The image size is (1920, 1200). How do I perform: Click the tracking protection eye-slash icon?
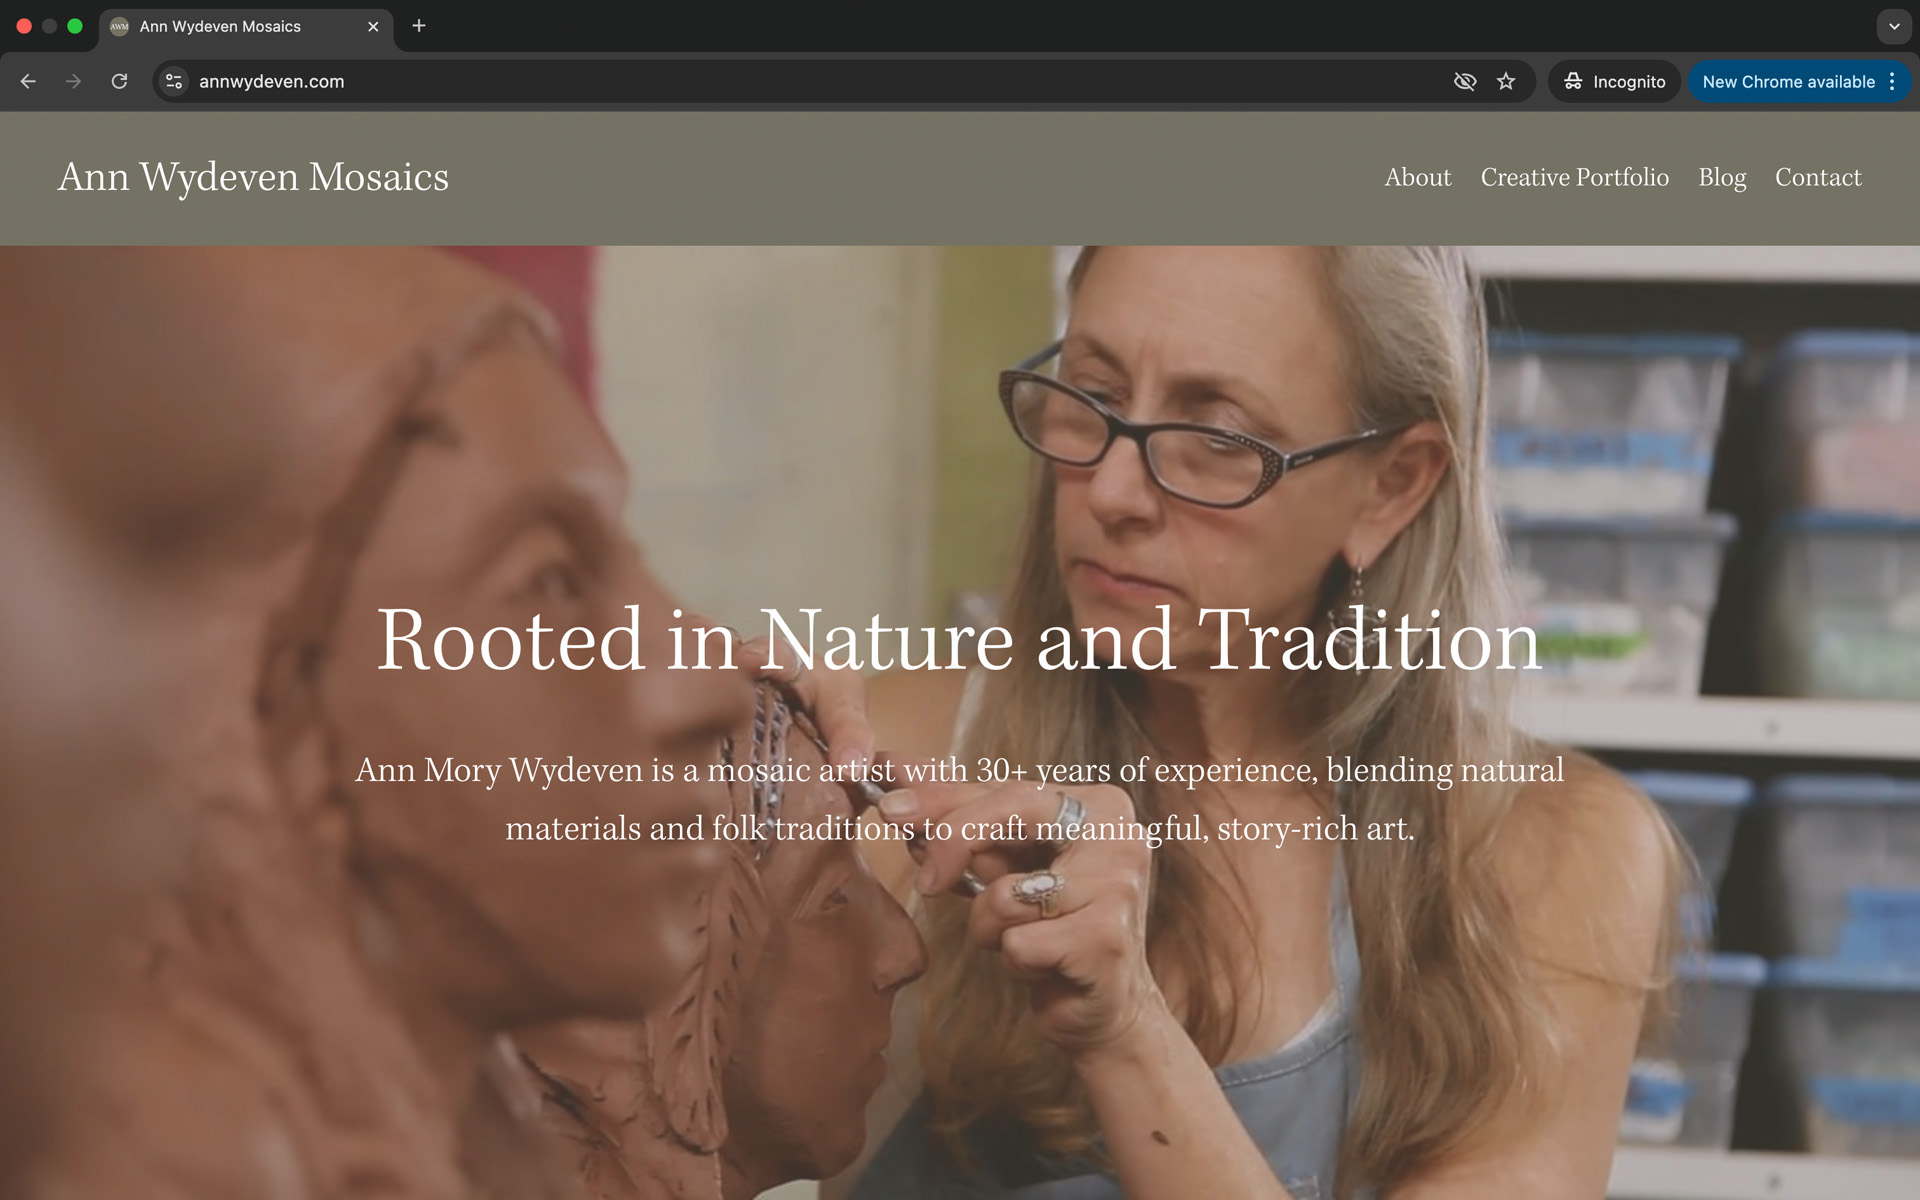click(x=1465, y=81)
